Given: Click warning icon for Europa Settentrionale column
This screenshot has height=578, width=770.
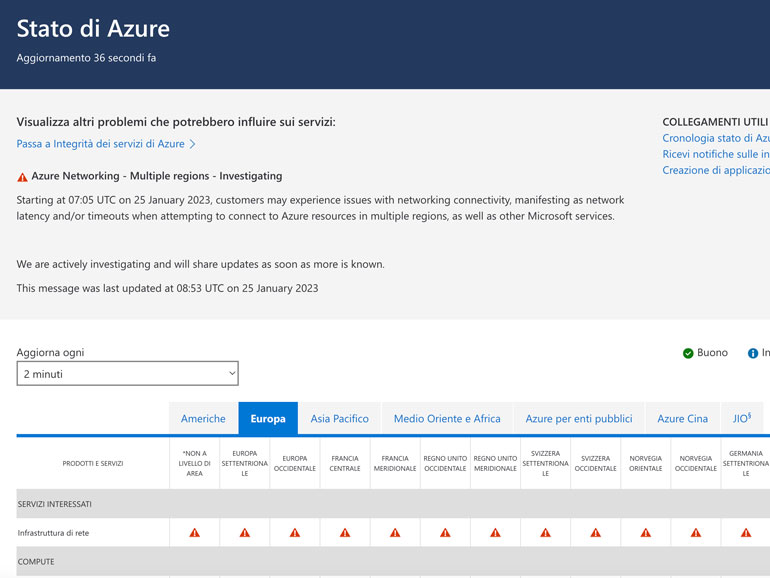Looking at the screenshot, I should 245,532.
